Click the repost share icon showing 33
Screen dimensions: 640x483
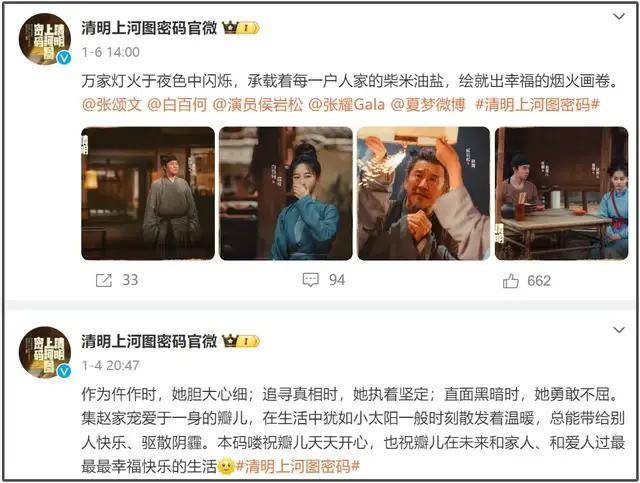coord(104,280)
